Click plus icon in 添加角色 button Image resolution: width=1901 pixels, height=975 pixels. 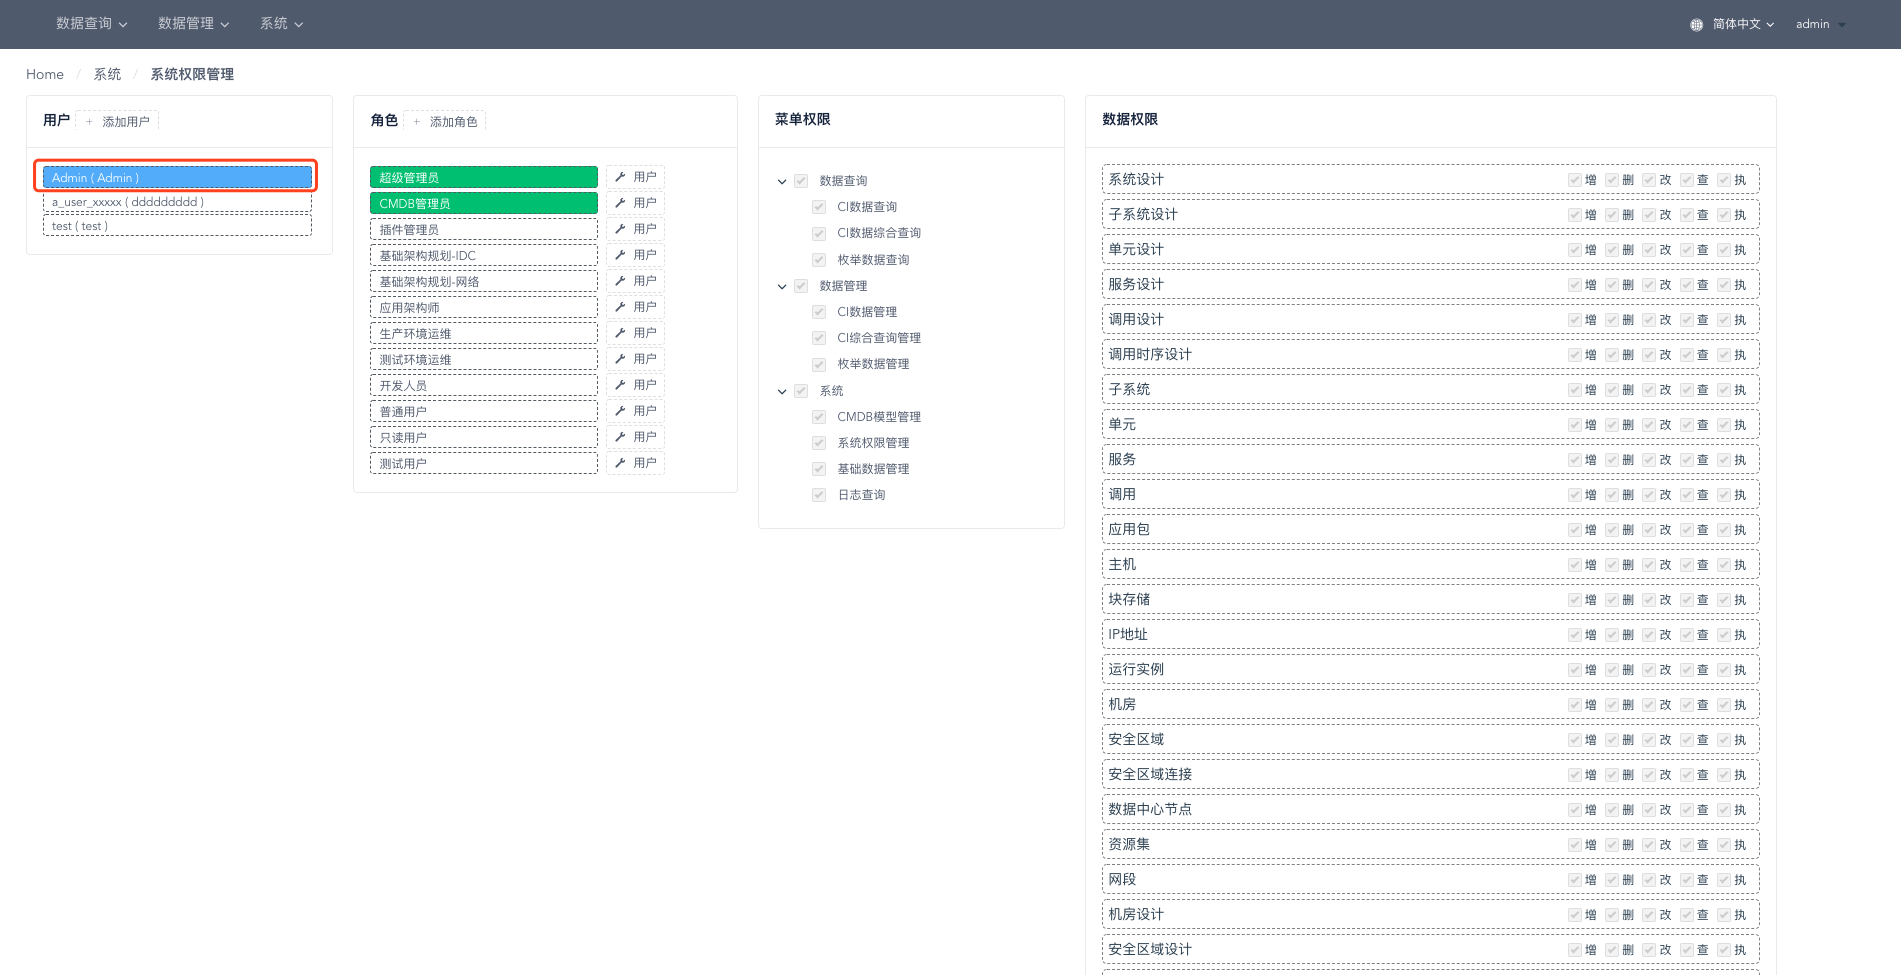click(x=416, y=122)
